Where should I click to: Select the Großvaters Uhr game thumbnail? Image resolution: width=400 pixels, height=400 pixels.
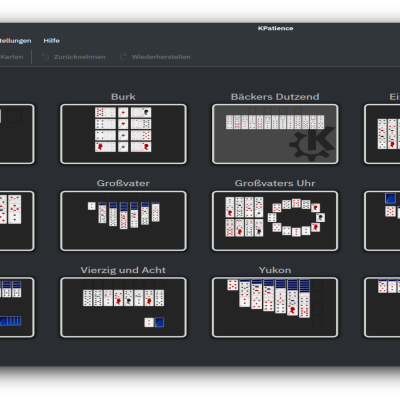click(275, 221)
